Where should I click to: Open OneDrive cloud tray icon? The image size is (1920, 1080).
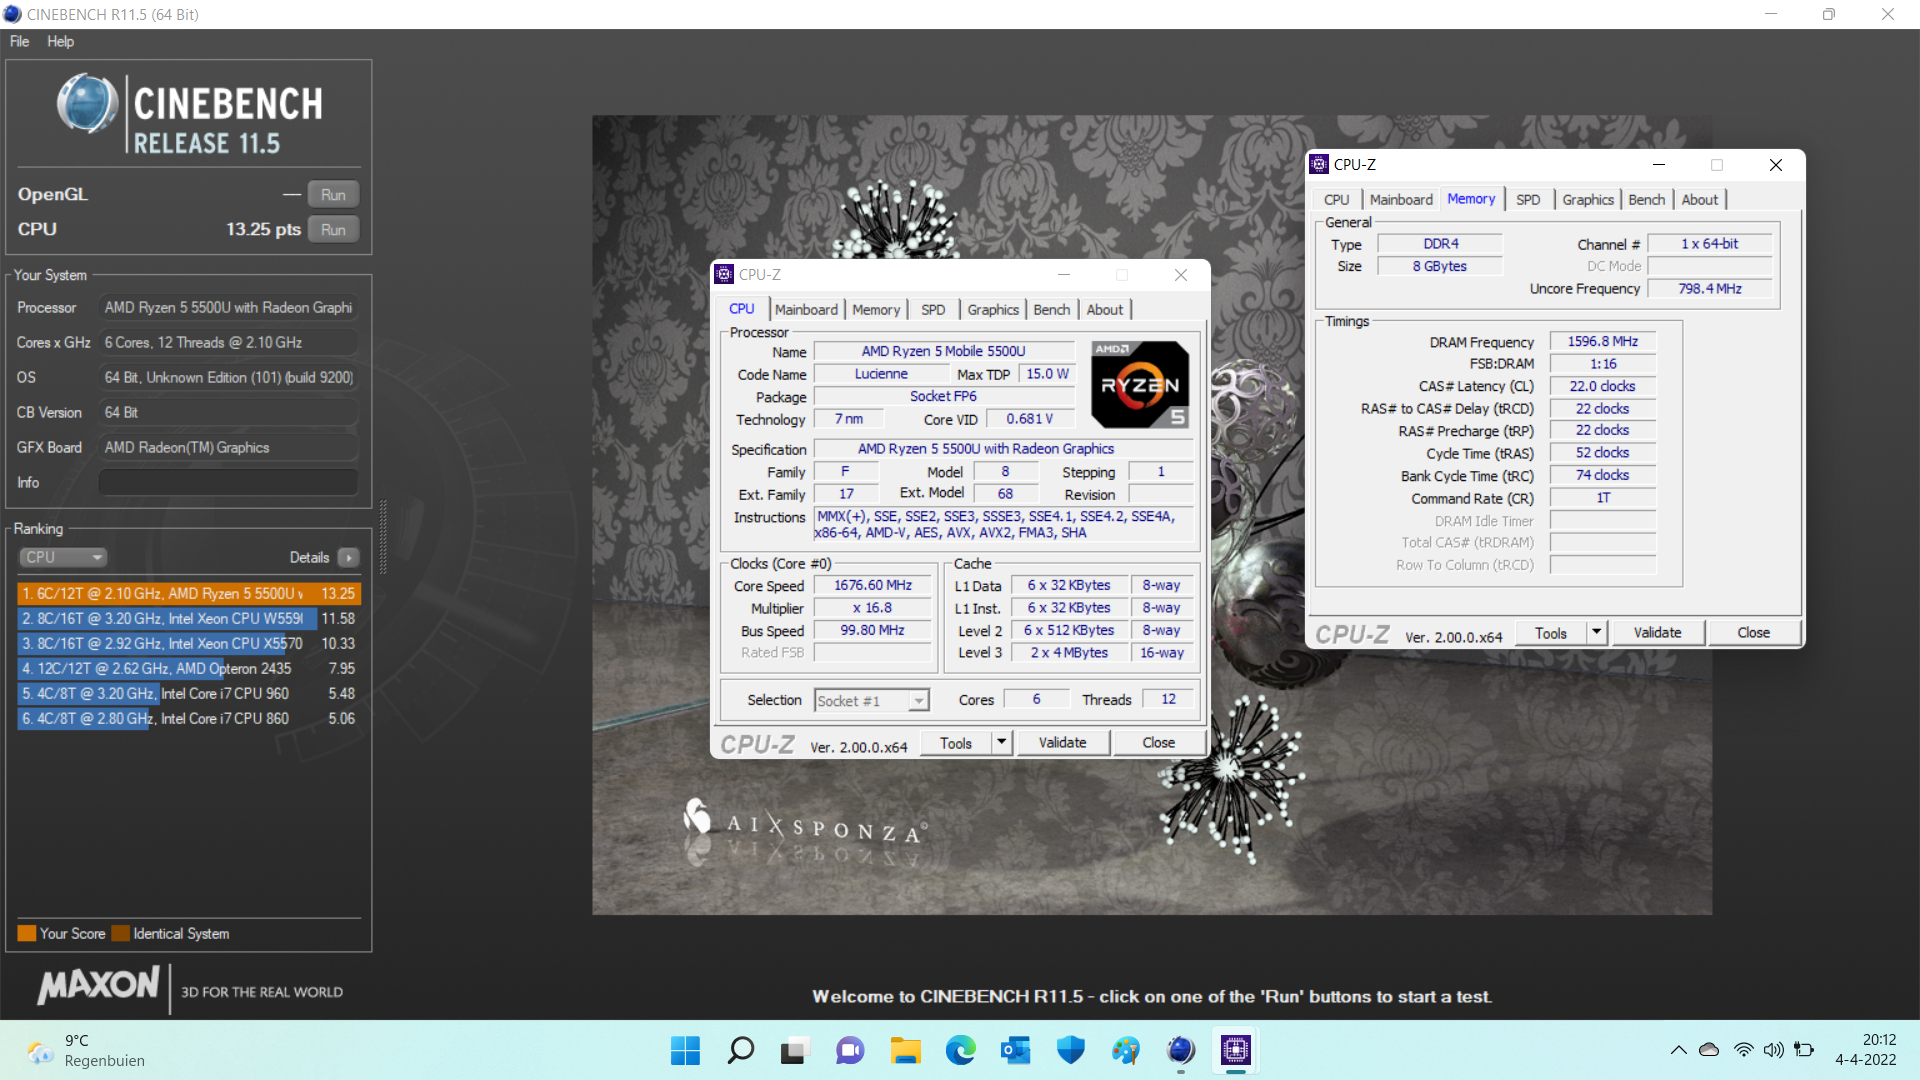point(1709,1050)
